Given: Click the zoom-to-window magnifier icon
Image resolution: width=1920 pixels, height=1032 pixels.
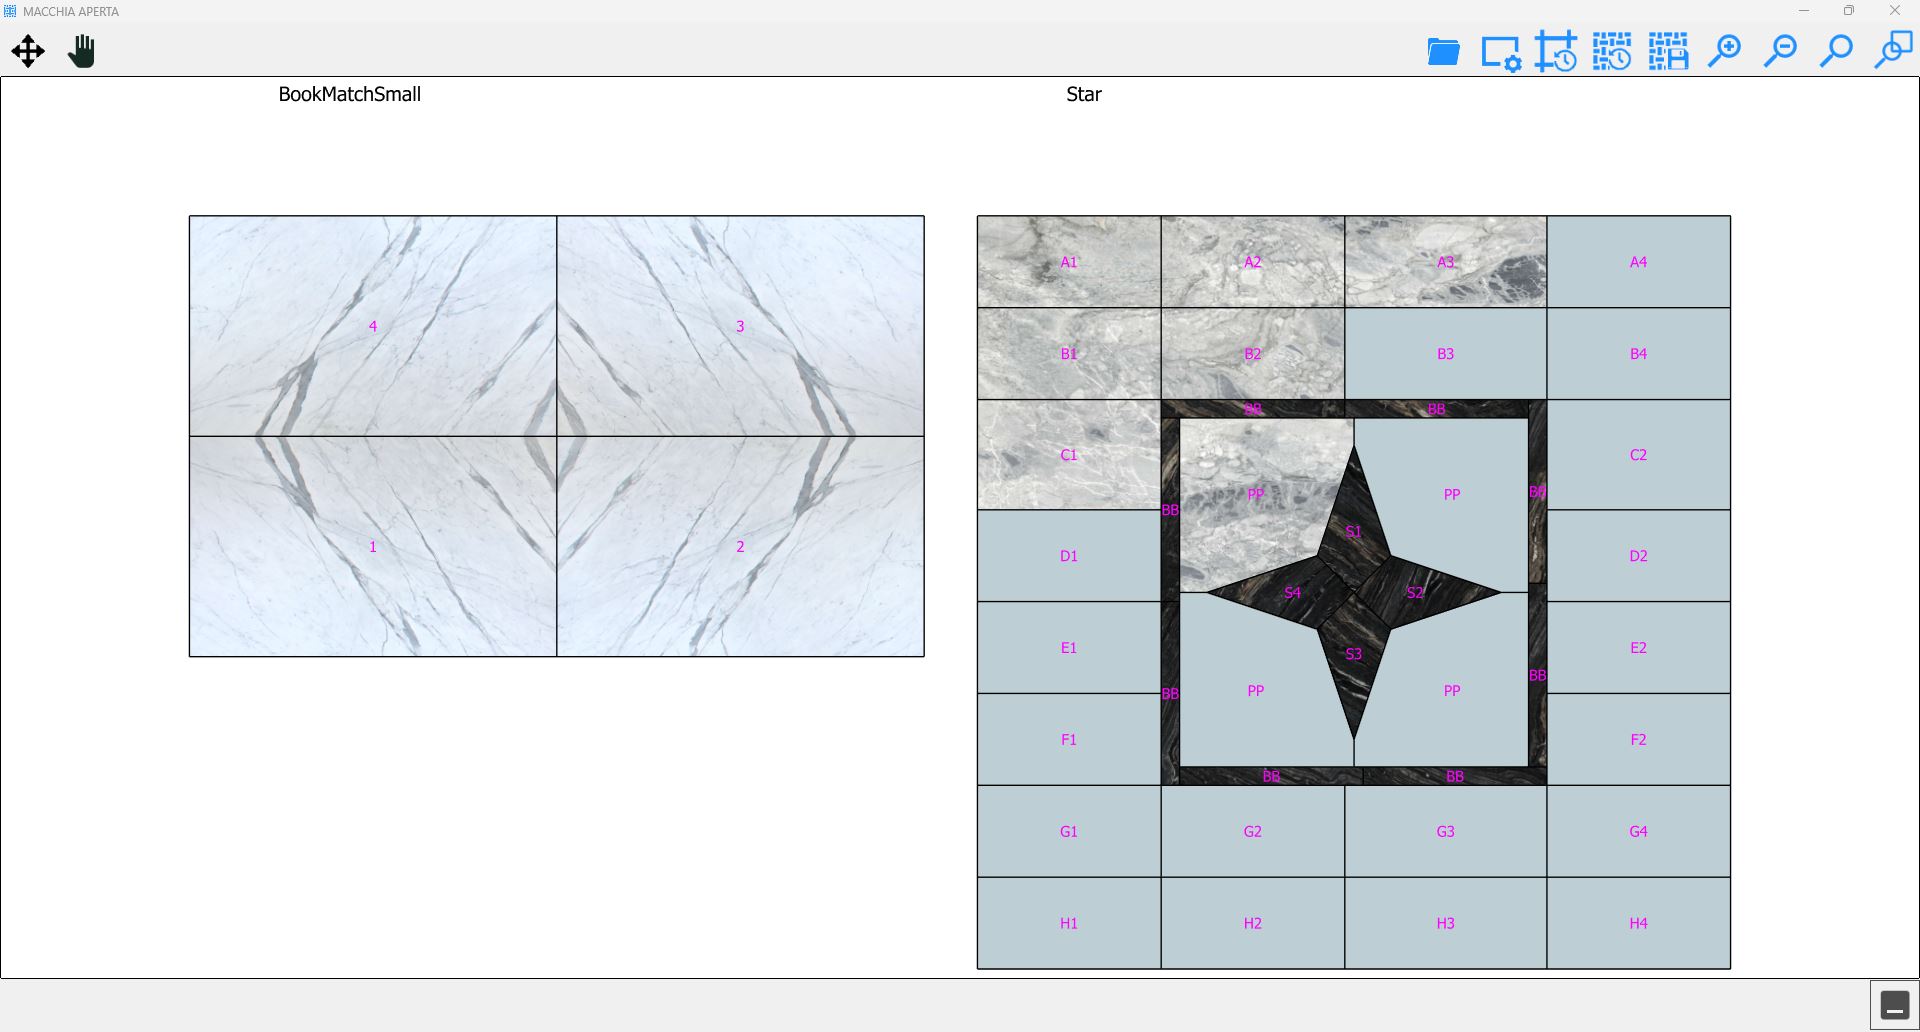Looking at the screenshot, I should coord(1893,50).
